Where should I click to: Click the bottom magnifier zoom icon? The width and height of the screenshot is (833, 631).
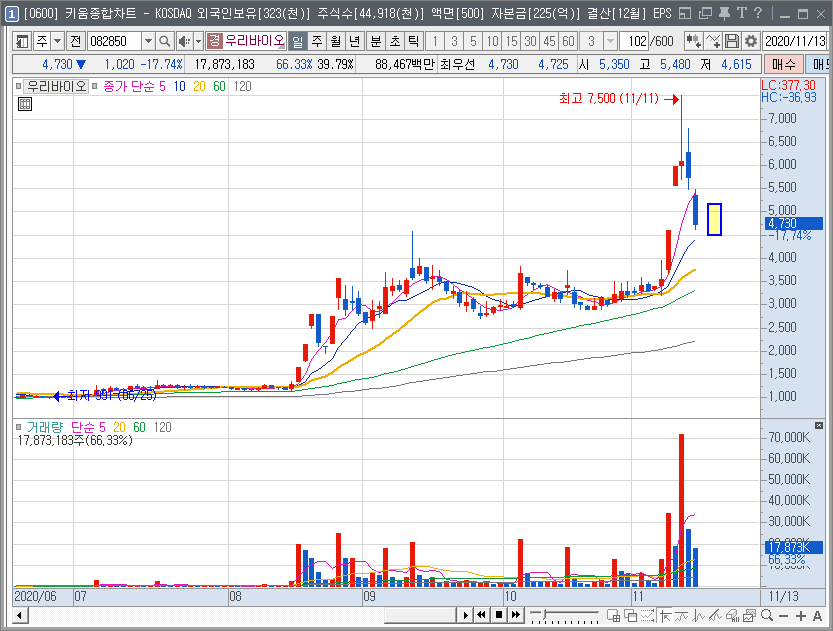(766, 616)
